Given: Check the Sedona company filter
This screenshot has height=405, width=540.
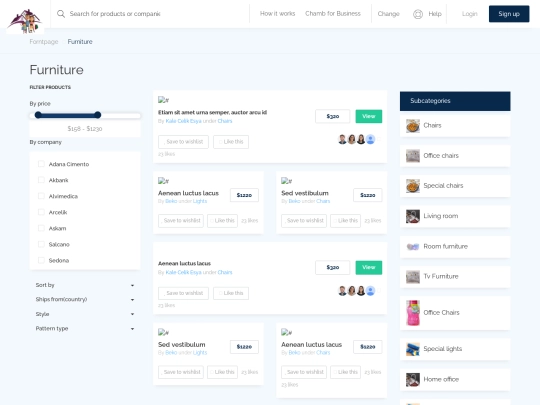Looking at the screenshot, I should pyautogui.click(x=41, y=260).
